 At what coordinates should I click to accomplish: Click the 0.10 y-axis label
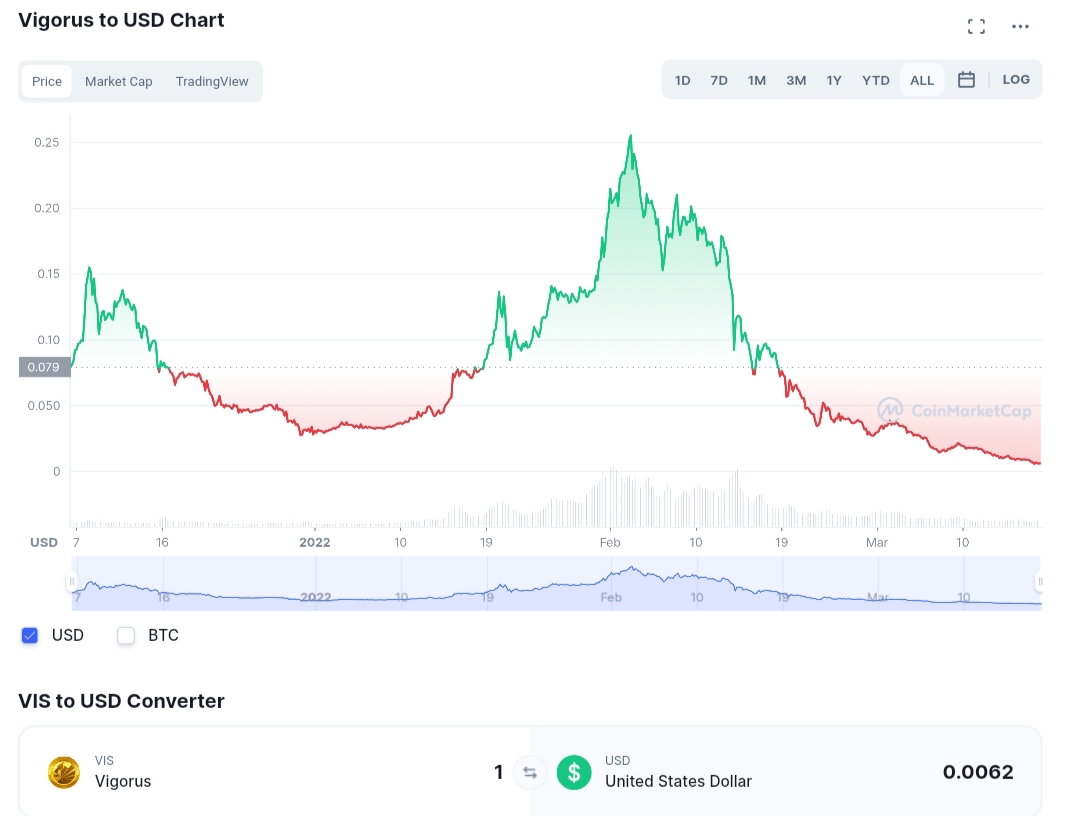point(48,339)
